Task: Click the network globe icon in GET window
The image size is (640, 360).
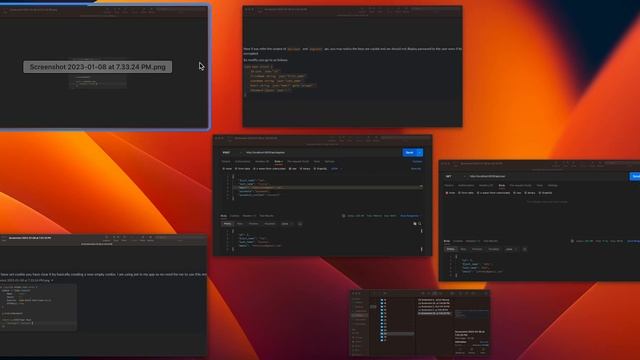Action: pos(572,241)
